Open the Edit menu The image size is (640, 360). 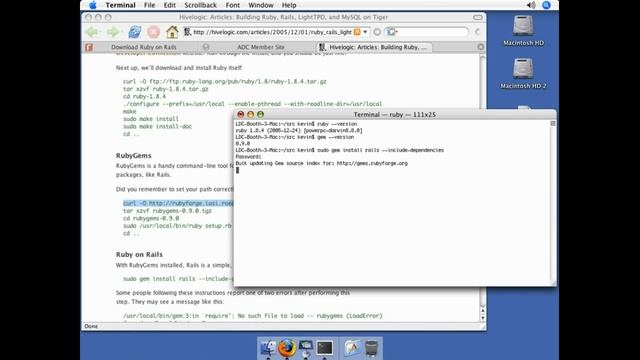(169, 5)
